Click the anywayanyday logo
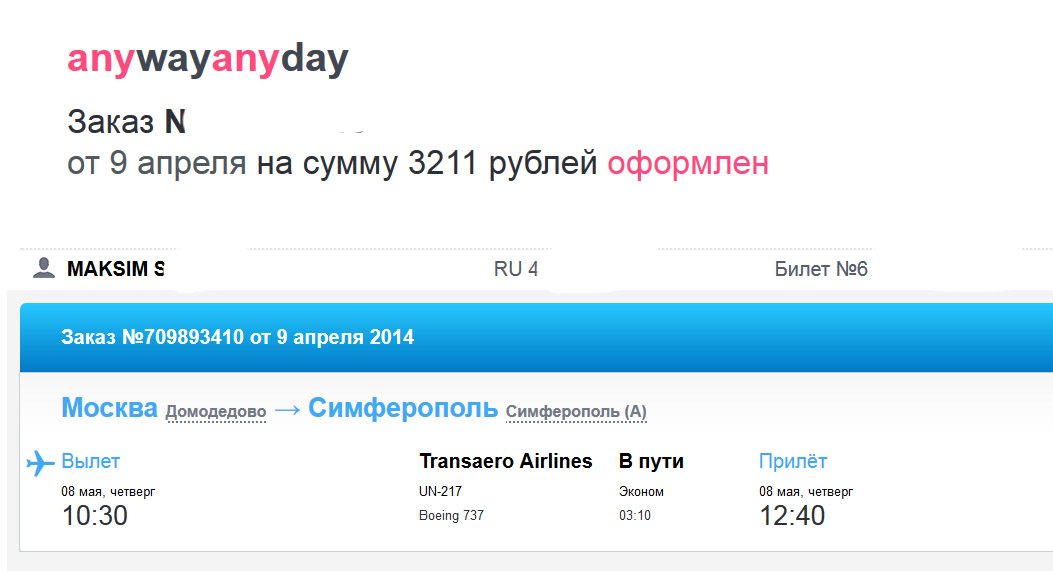 point(208,60)
